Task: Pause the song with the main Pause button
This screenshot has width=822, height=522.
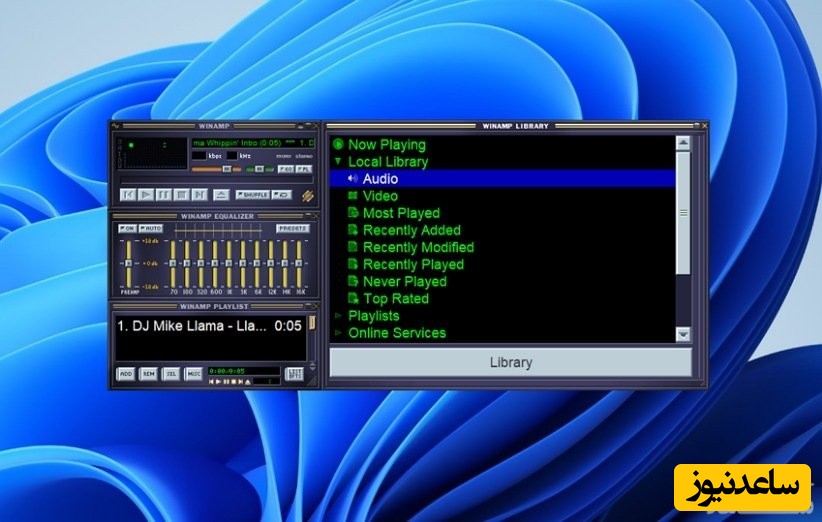Action: (x=164, y=195)
